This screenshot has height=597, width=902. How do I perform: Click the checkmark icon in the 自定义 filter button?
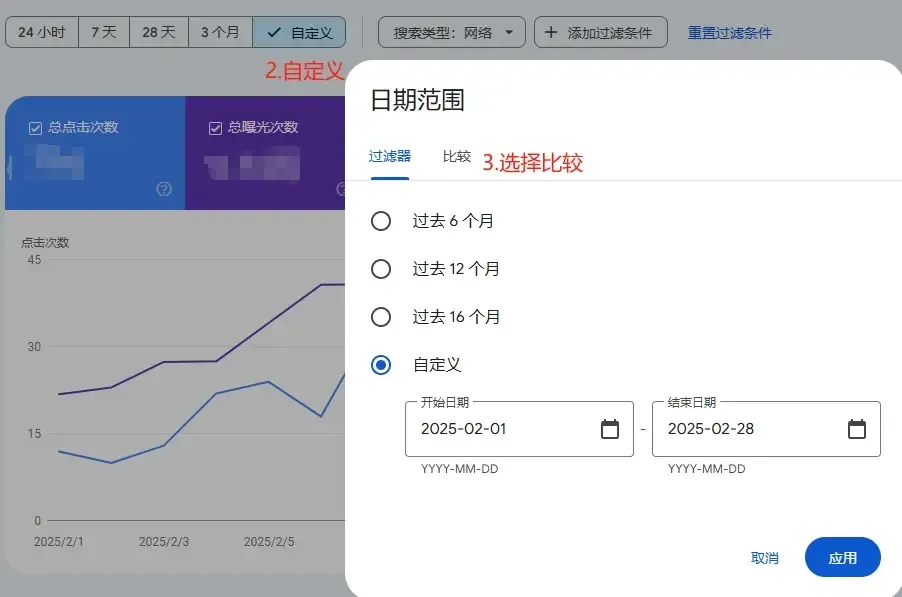pos(273,31)
